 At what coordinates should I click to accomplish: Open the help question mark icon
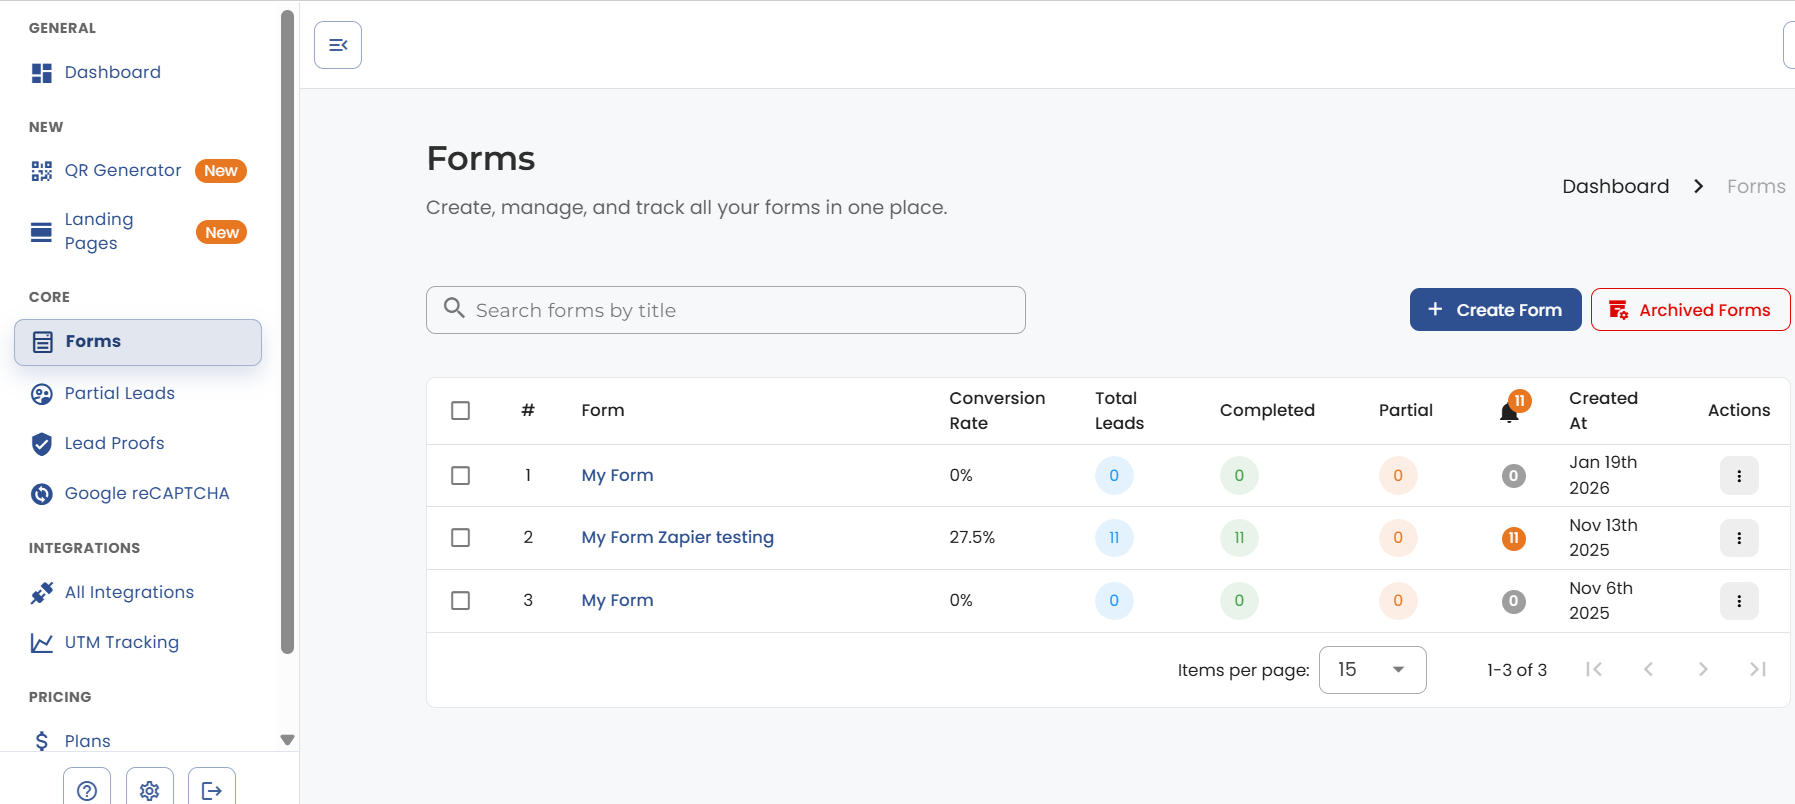(x=87, y=790)
